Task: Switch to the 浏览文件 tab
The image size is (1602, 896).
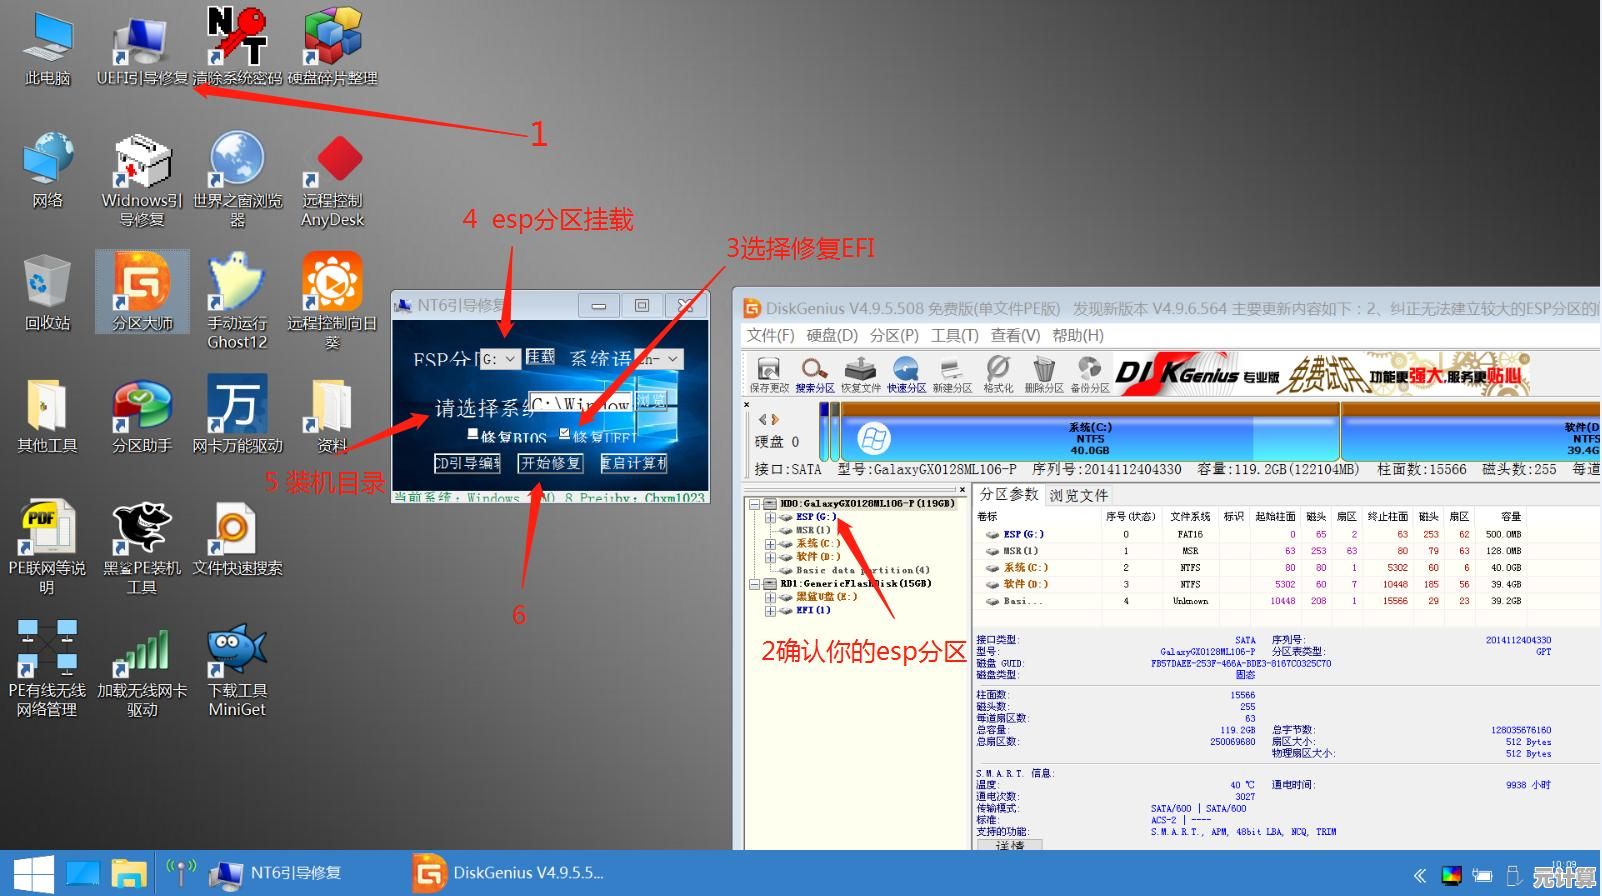Action: [x=1078, y=495]
